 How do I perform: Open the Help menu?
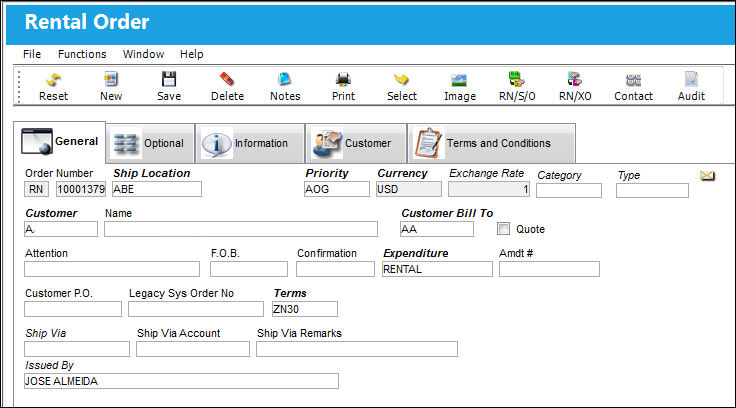click(x=192, y=54)
